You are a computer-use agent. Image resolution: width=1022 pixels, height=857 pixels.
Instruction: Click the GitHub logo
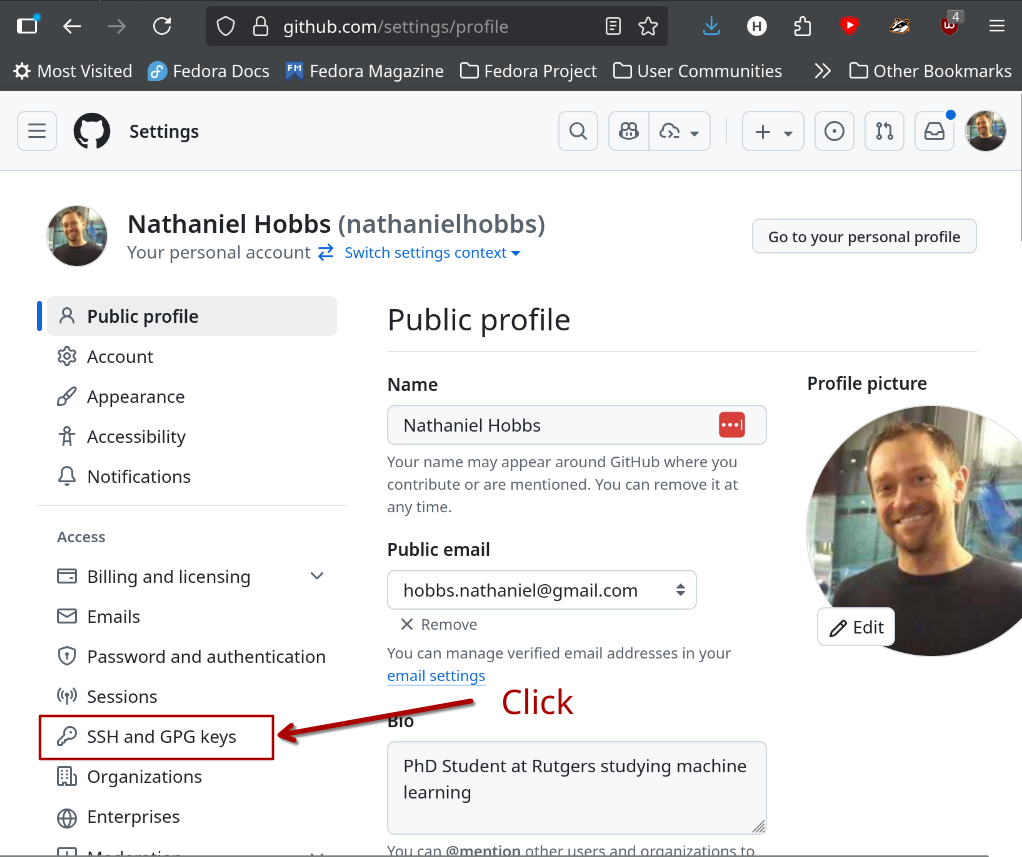(x=91, y=131)
